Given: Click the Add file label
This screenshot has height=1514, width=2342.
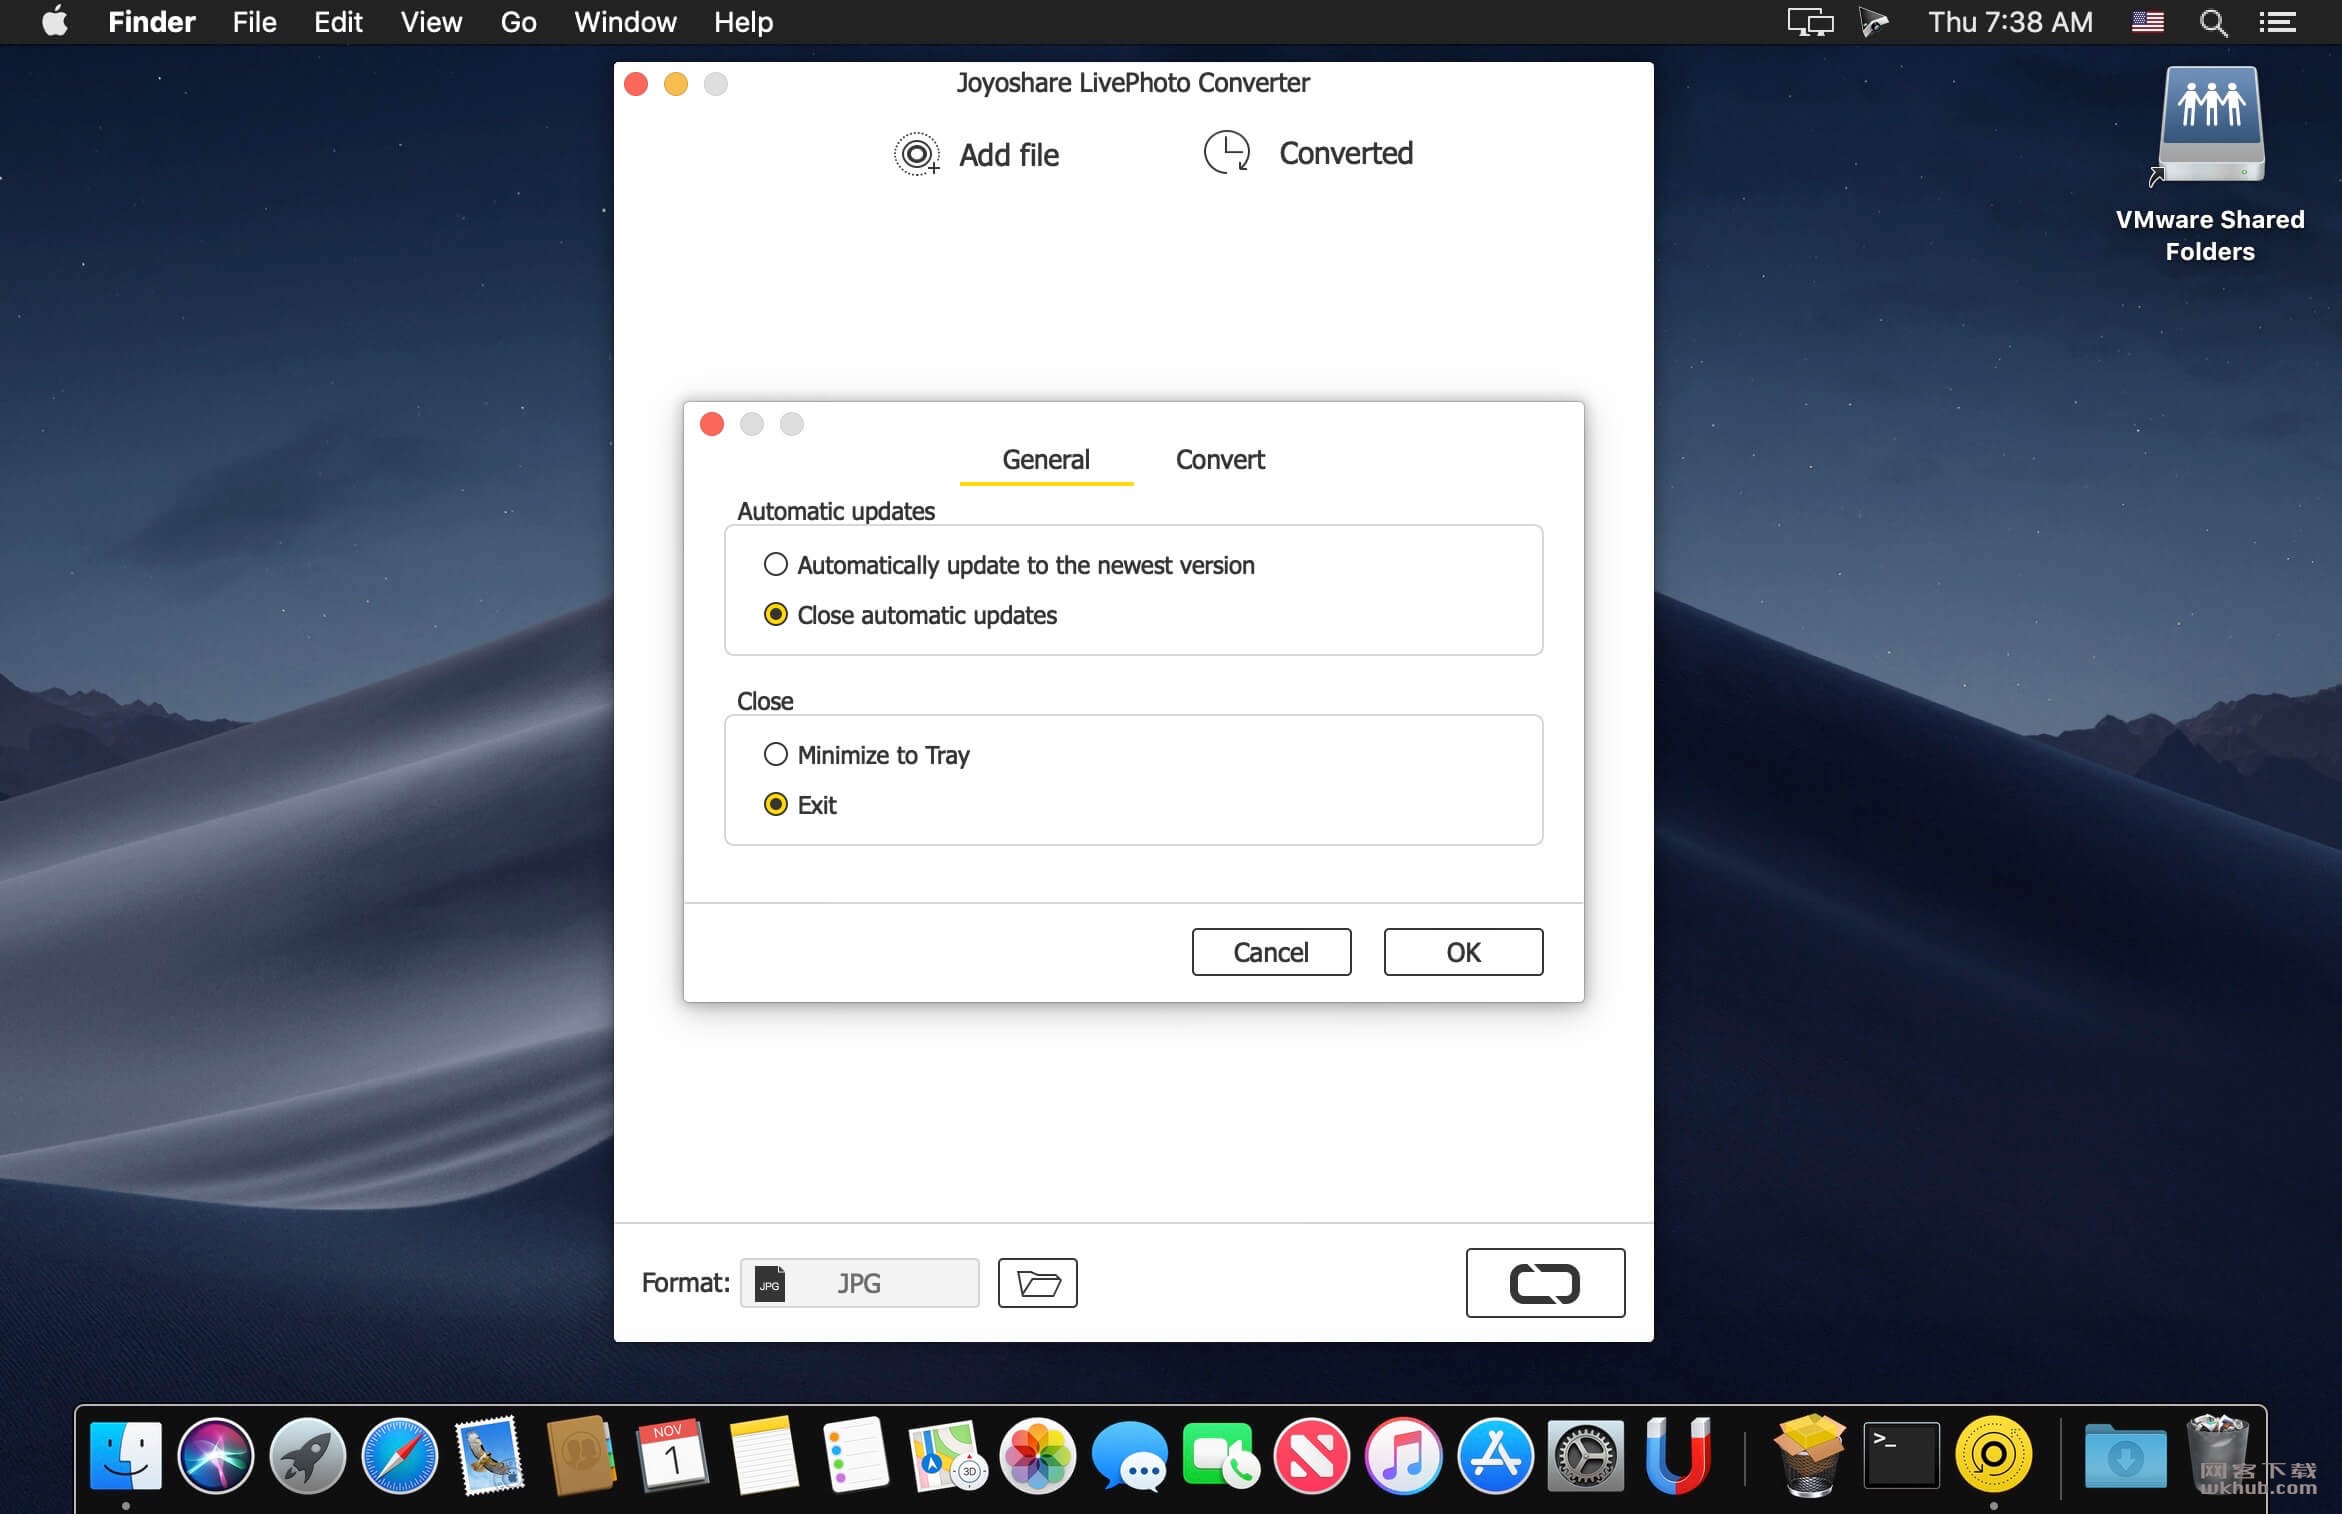Looking at the screenshot, I should 1009,155.
